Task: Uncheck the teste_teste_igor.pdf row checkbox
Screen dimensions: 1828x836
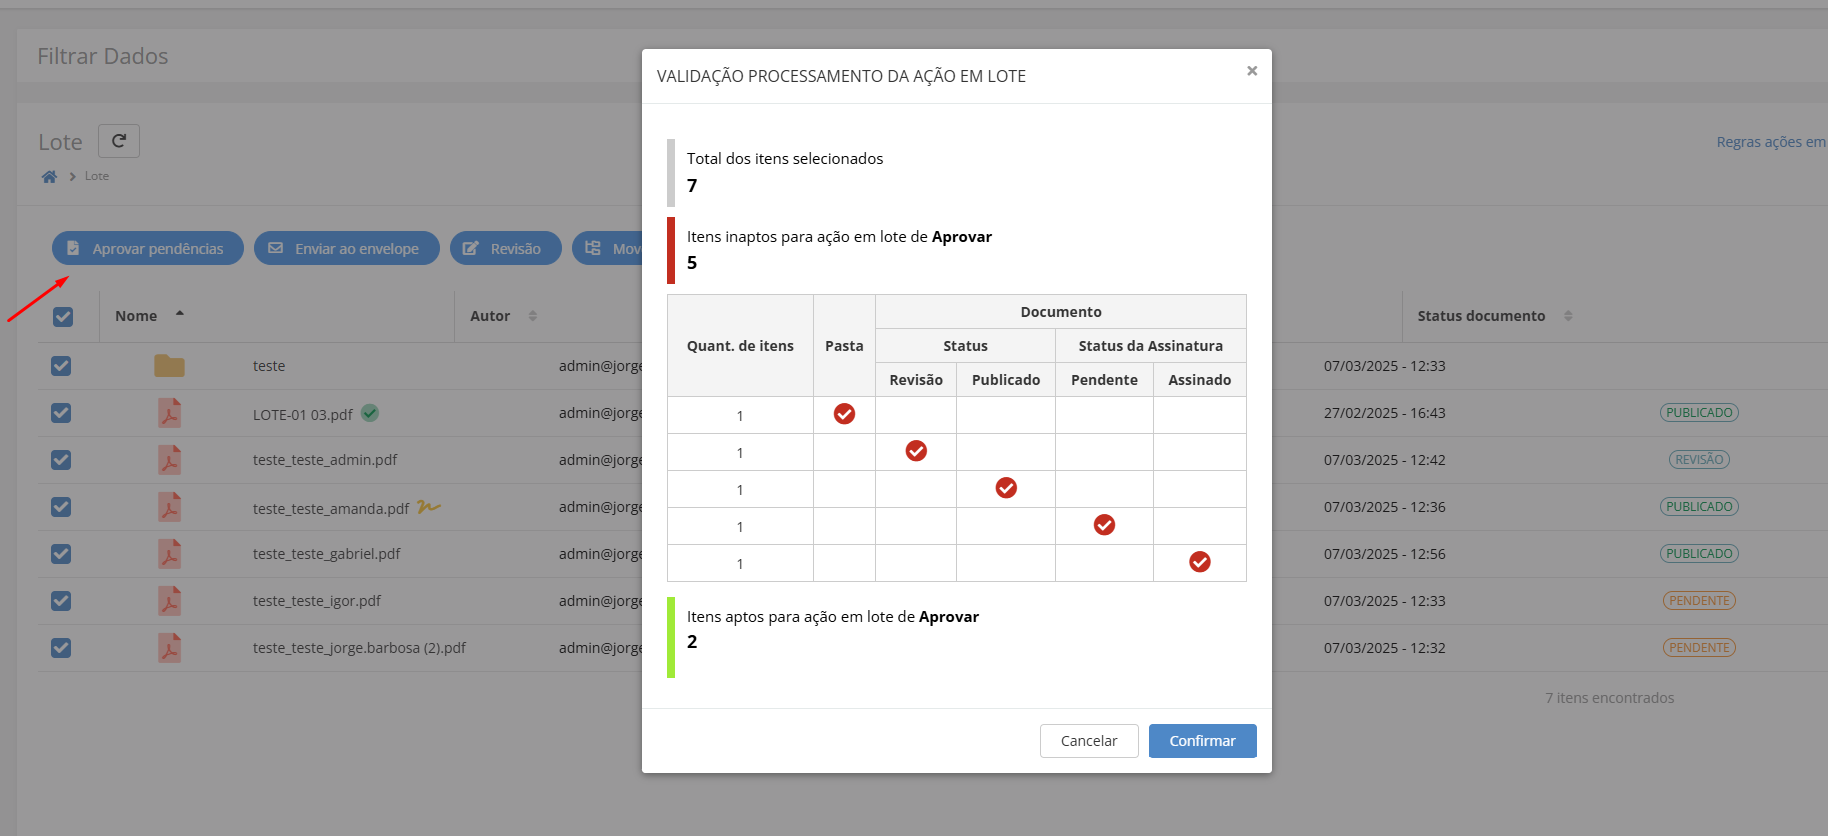Action: [61, 601]
